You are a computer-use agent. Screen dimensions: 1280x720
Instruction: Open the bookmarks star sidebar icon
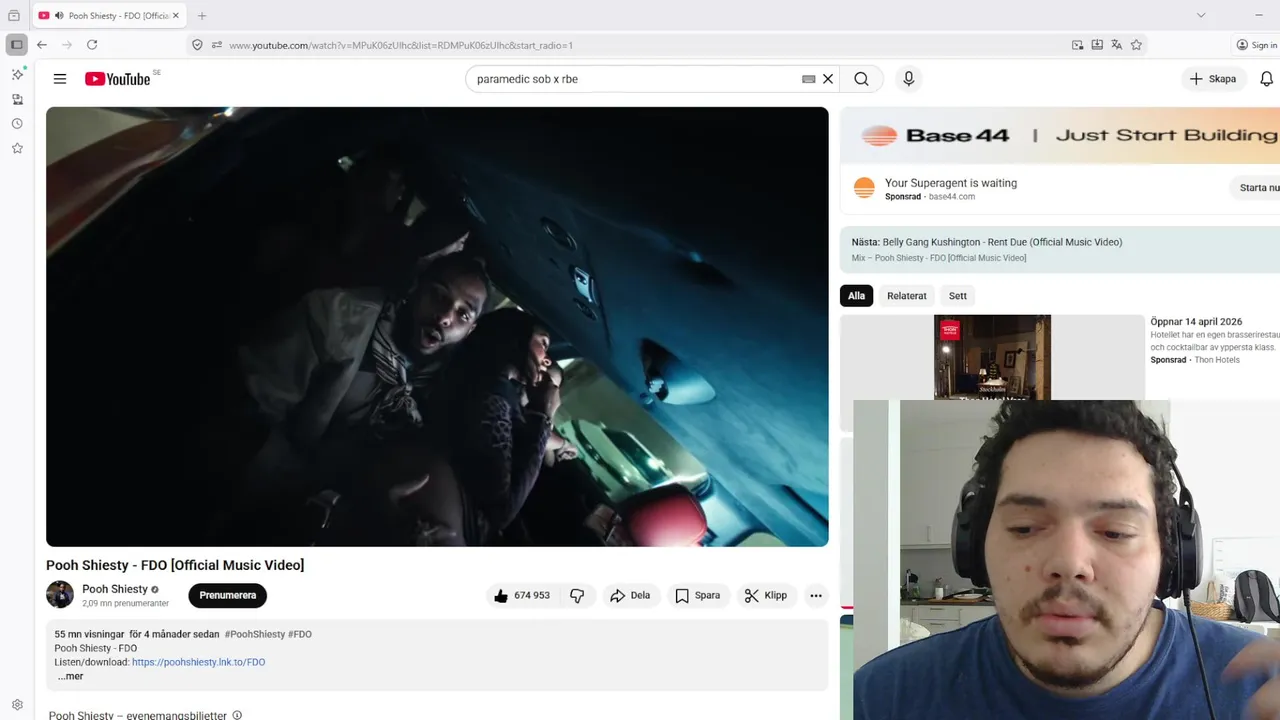[17, 148]
